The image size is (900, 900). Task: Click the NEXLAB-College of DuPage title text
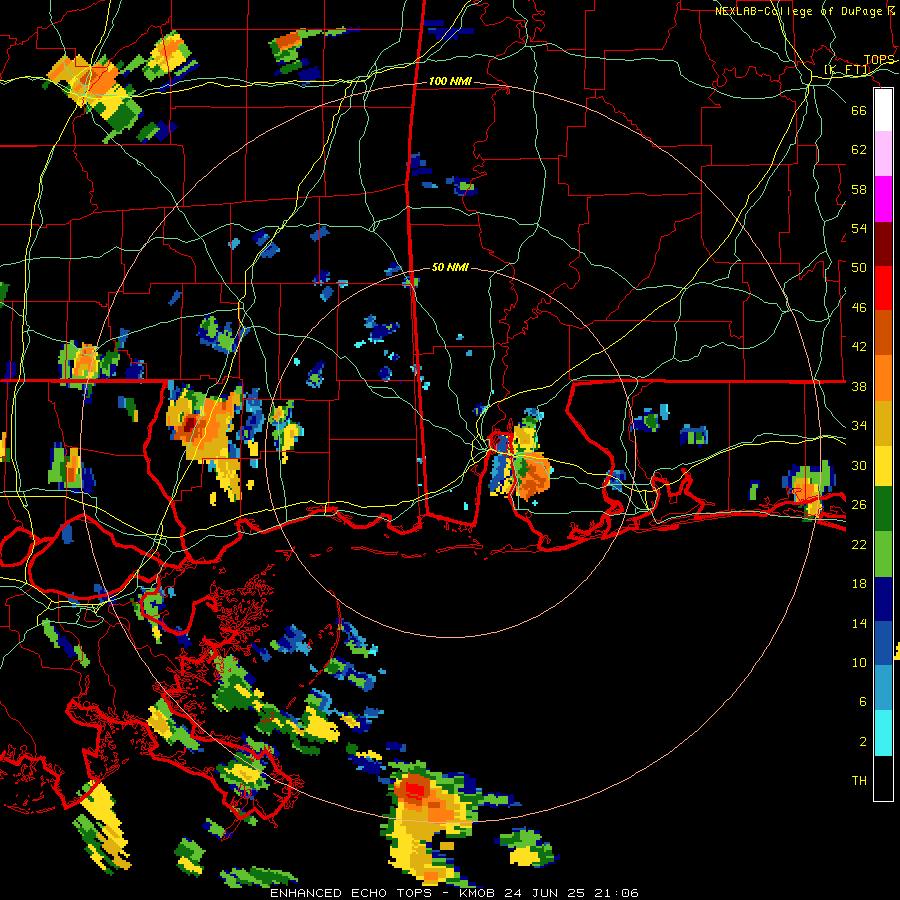pos(805,11)
